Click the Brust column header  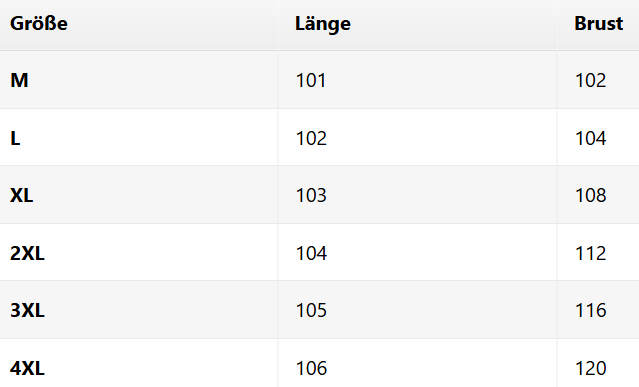coord(599,24)
